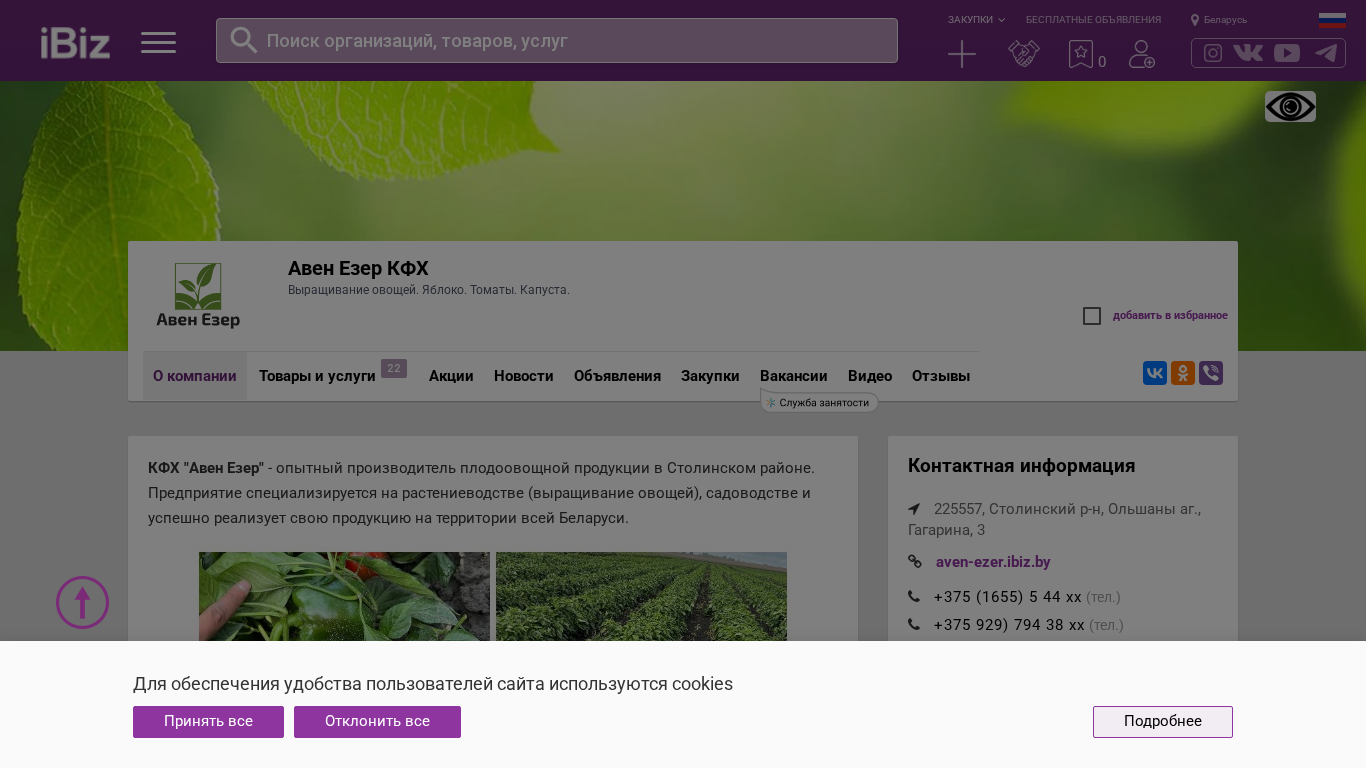Screen dimensions: 1366x768
Task: Click the scroll-to-top arrow button
Action: point(82,602)
